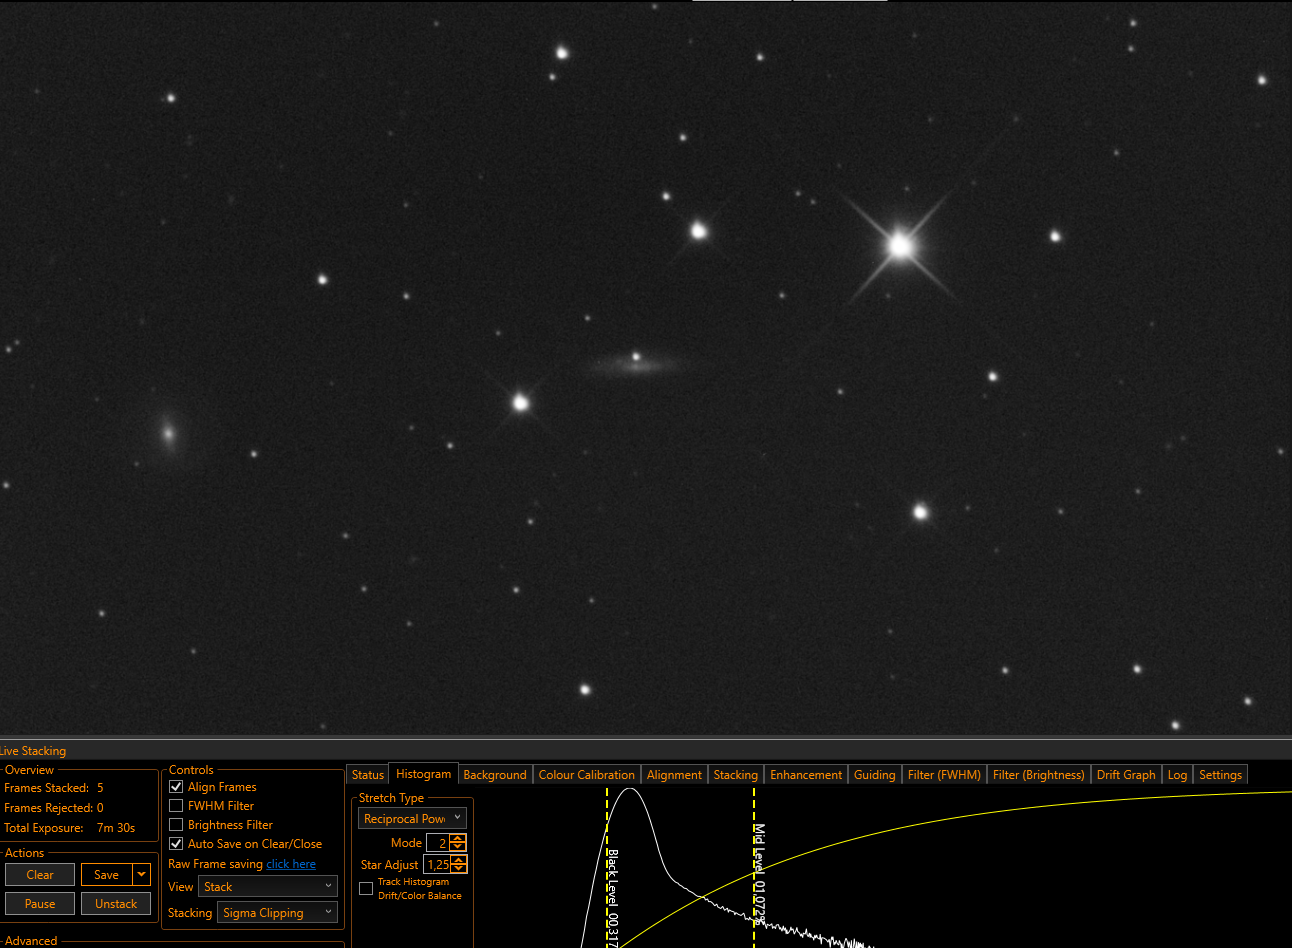Increase the Mode value with up arrow
Screen dimensions: 1292x948
tap(458, 838)
